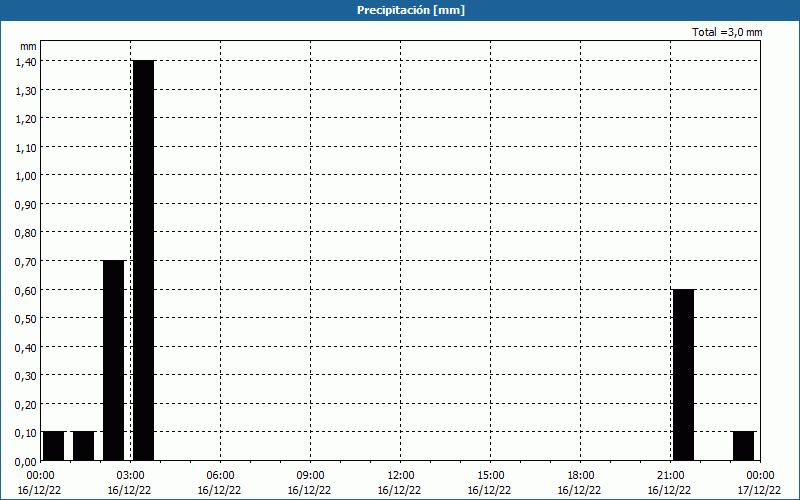Click the 0,90 y-axis label
The width and height of the screenshot is (800, 500).
[26, 205]
